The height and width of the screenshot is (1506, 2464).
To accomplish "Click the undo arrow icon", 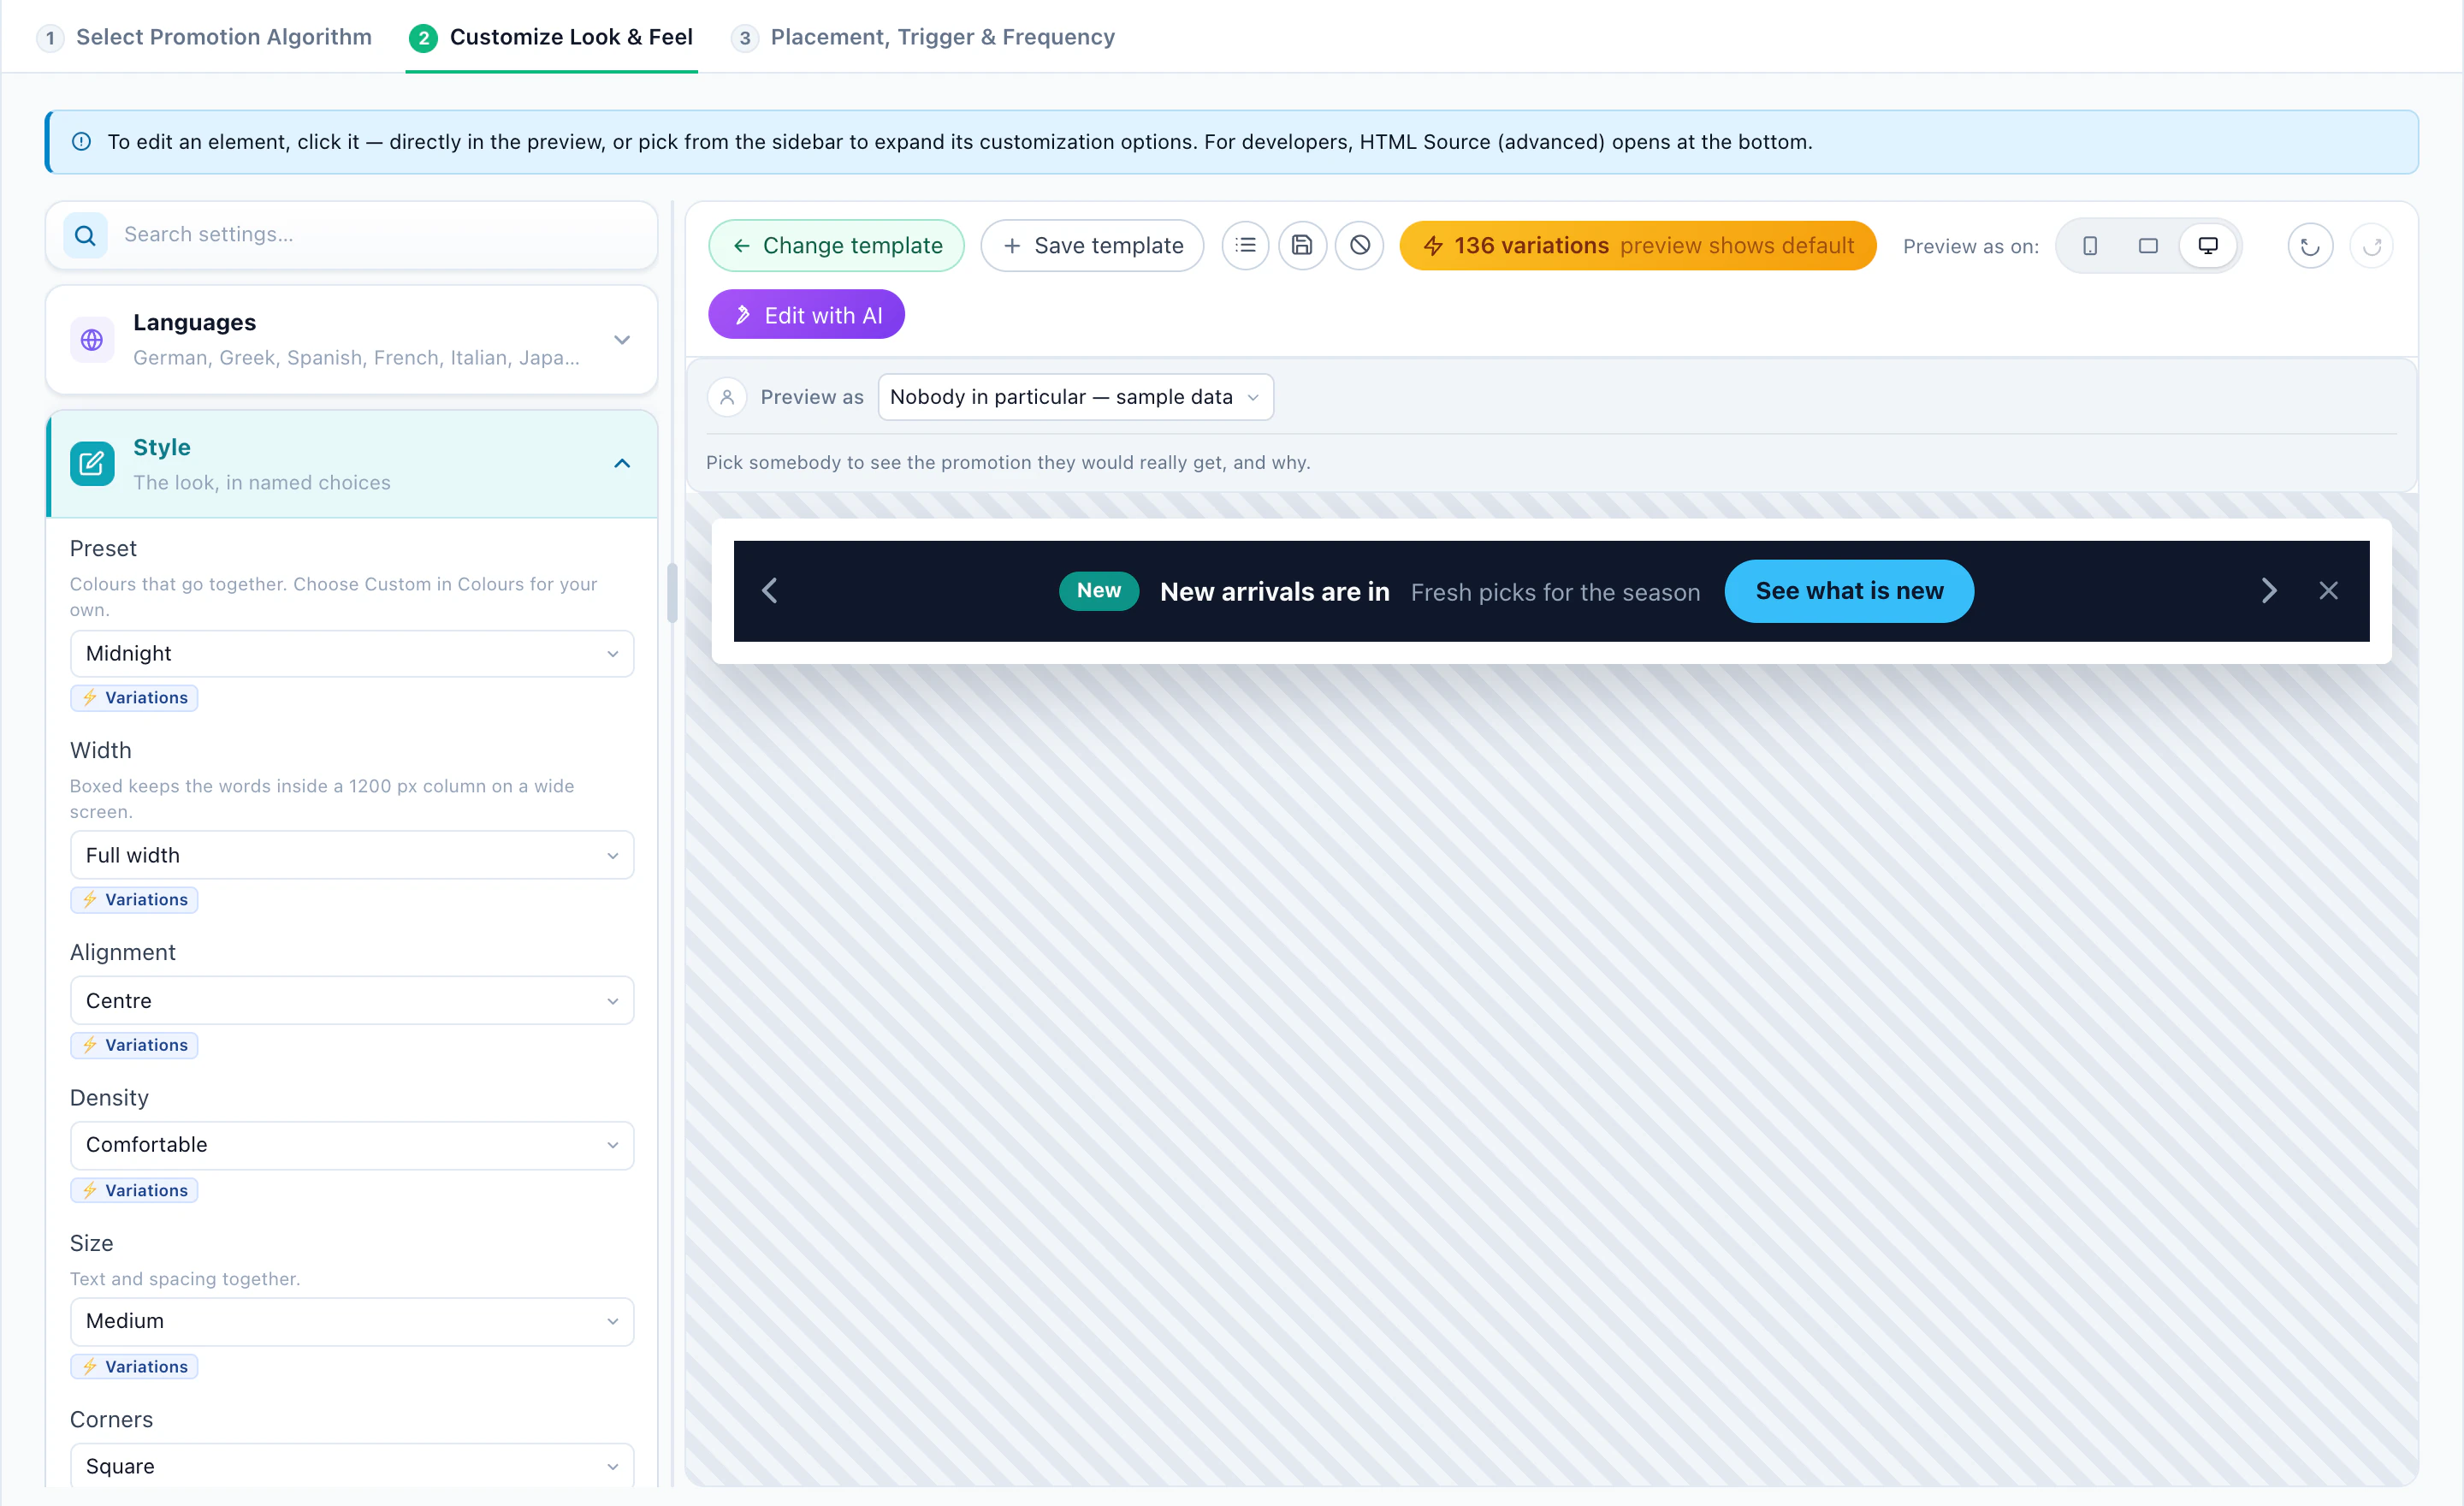I will pos(2310,246).
